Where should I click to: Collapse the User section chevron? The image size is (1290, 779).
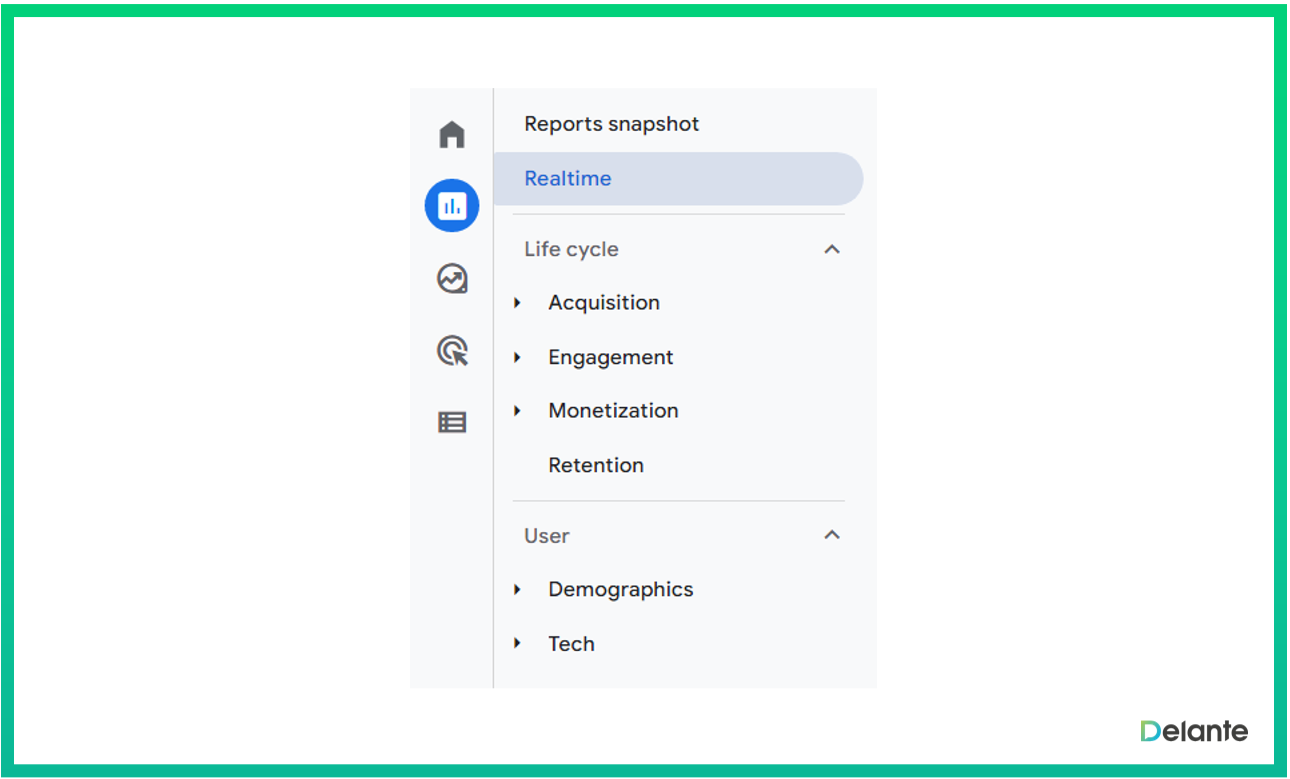coord(831,535)
